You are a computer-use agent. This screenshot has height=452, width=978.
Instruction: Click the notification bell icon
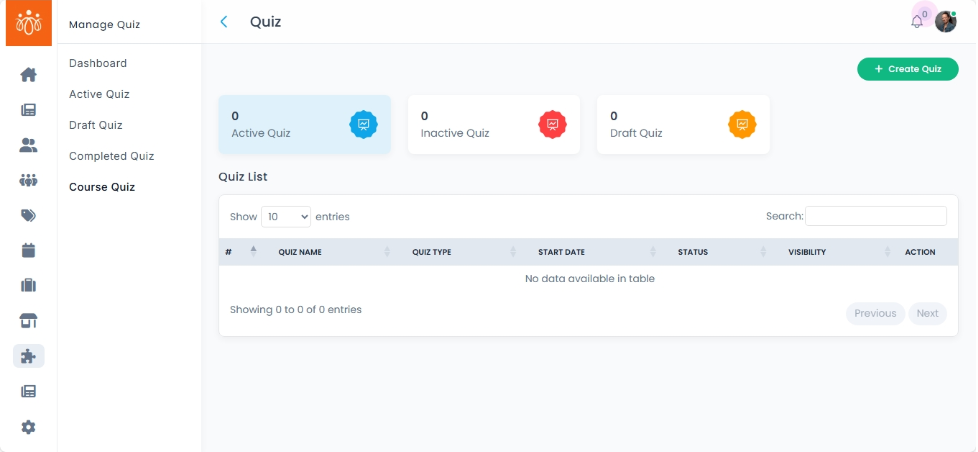[917, 22]
